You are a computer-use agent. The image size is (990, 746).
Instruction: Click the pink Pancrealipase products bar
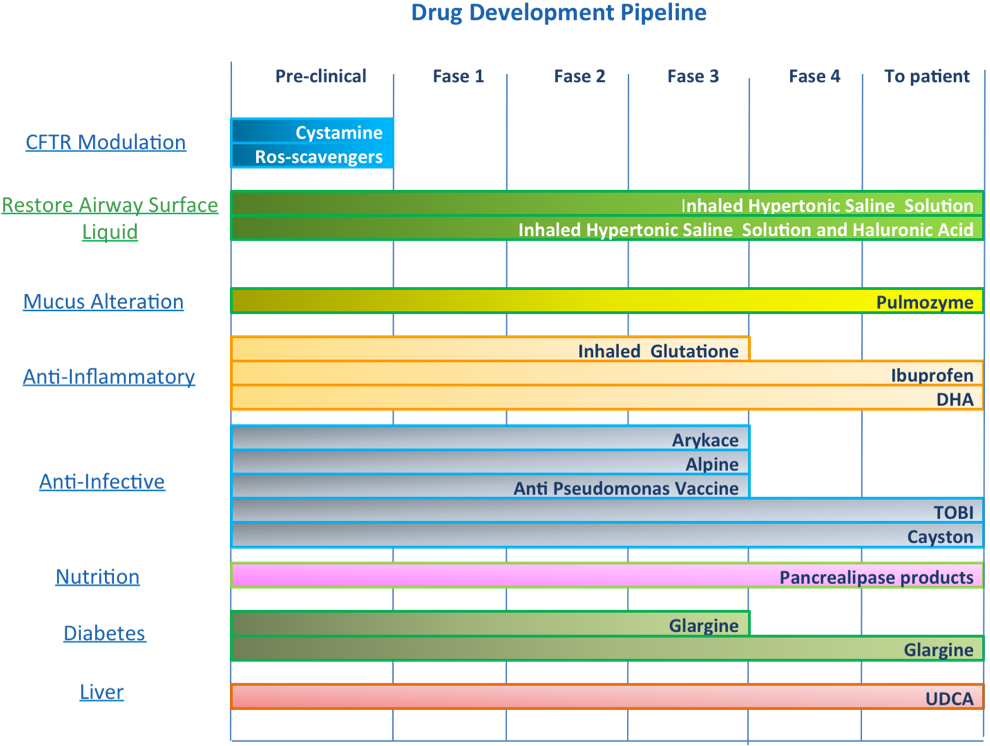coord(607,576)
